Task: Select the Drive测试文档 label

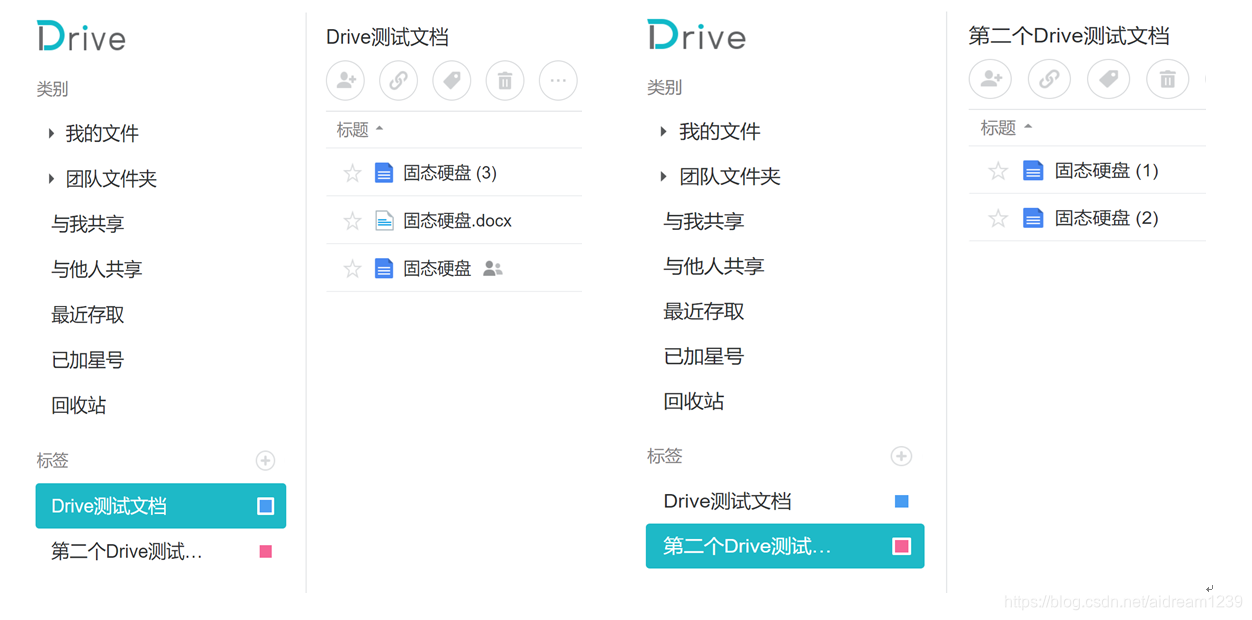Action: (110, 506)
